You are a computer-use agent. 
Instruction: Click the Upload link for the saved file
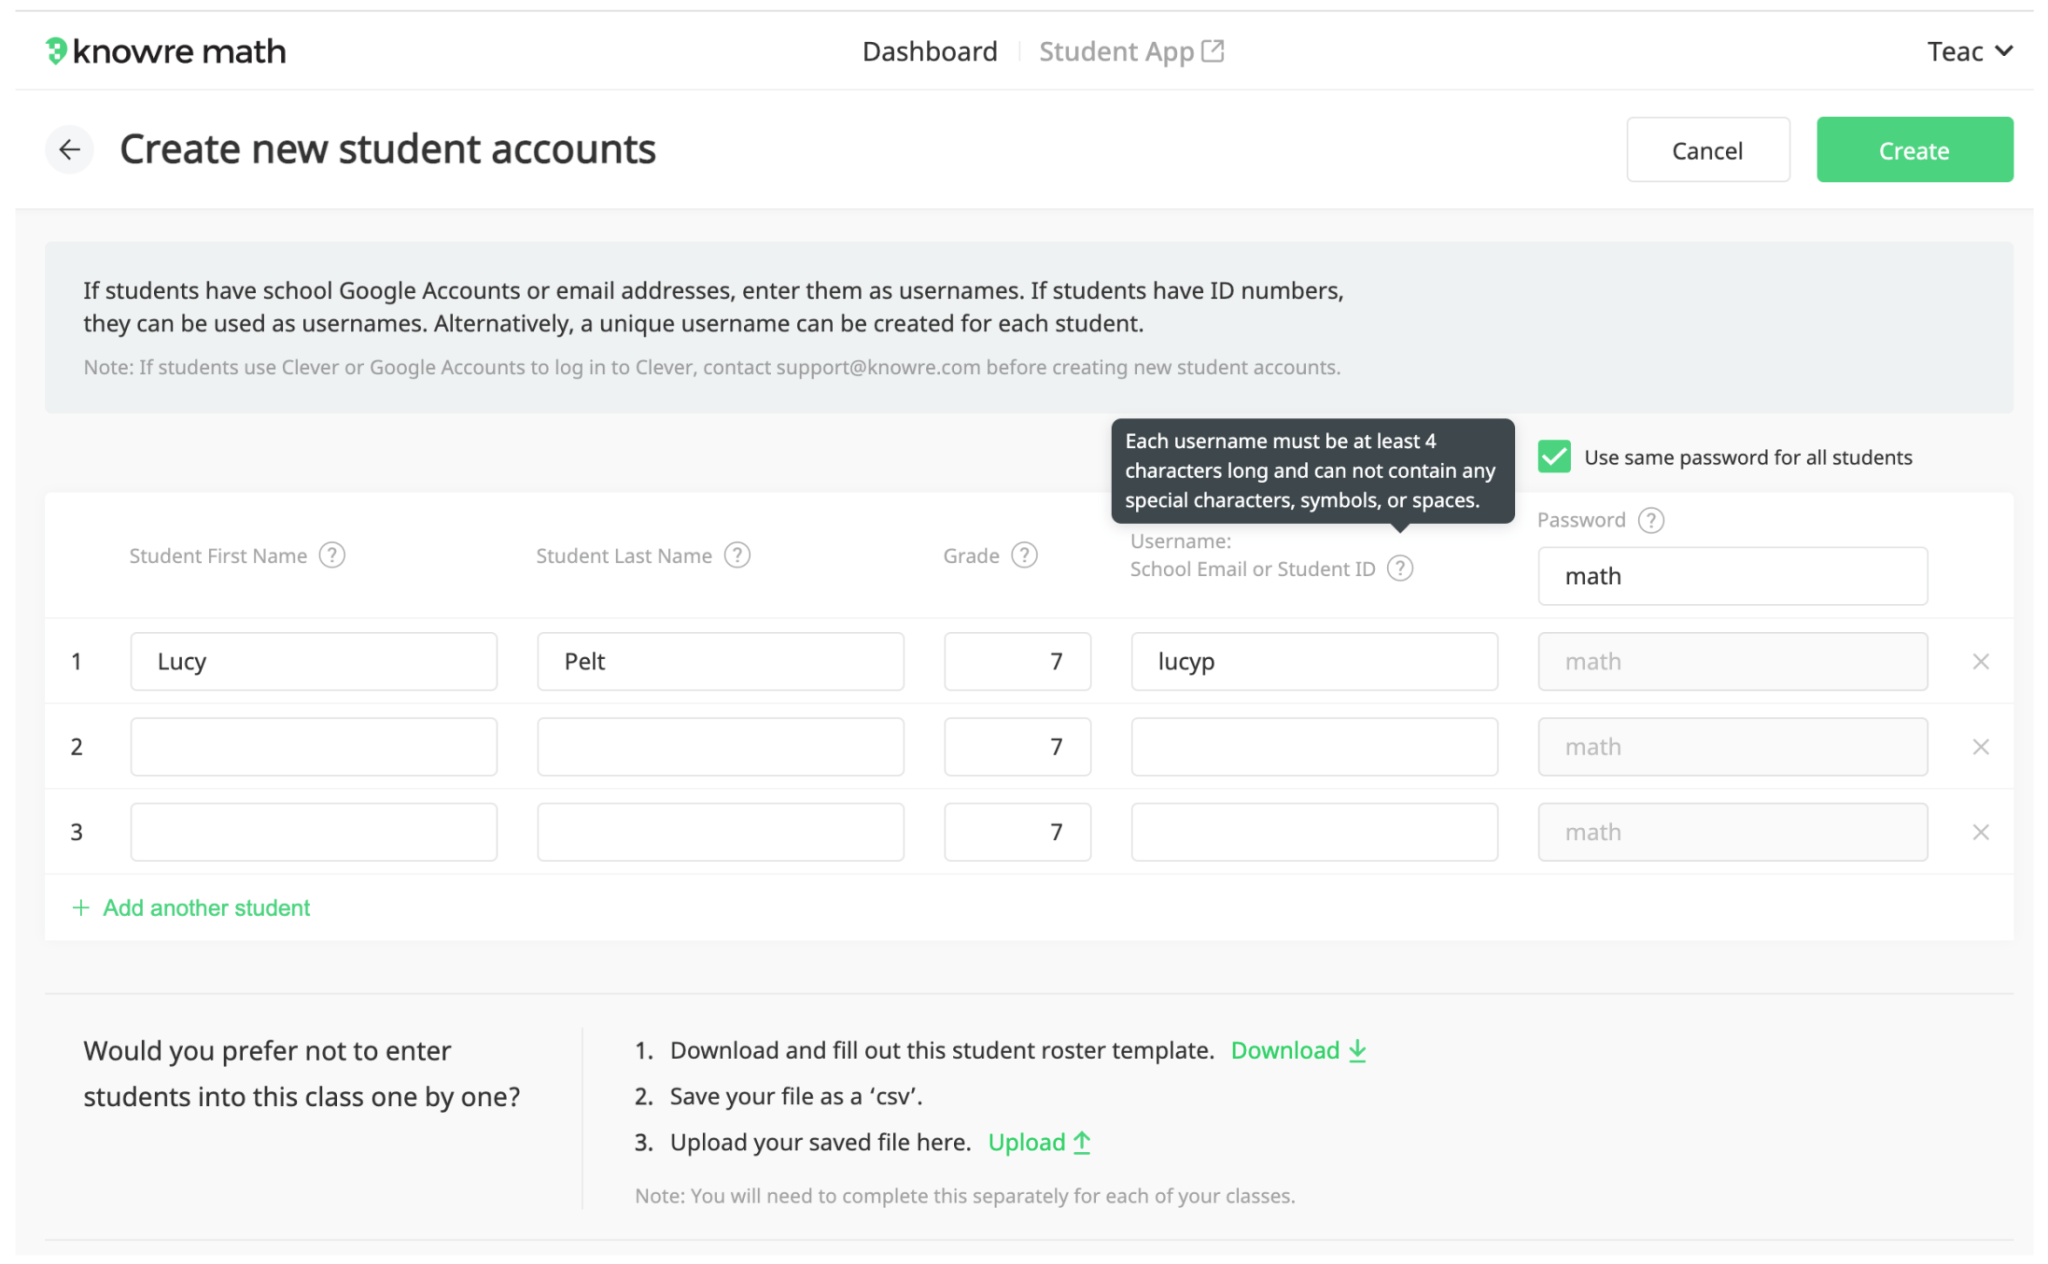[x=1039, y=1142]
